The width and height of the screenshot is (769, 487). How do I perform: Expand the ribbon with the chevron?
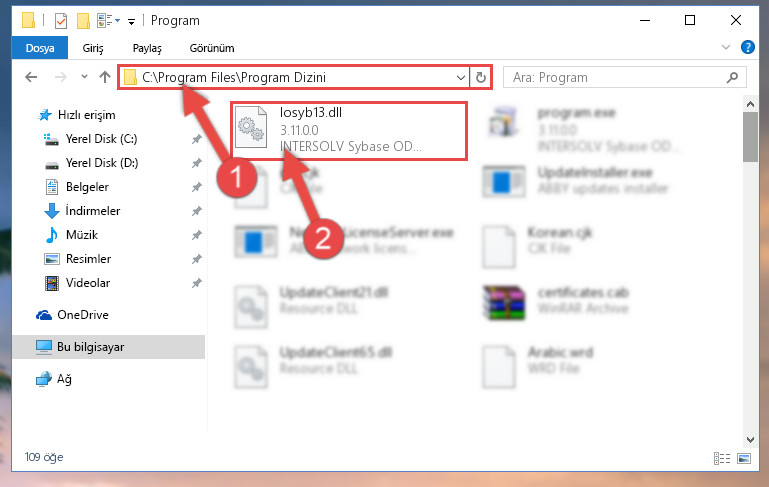[726, 47]
